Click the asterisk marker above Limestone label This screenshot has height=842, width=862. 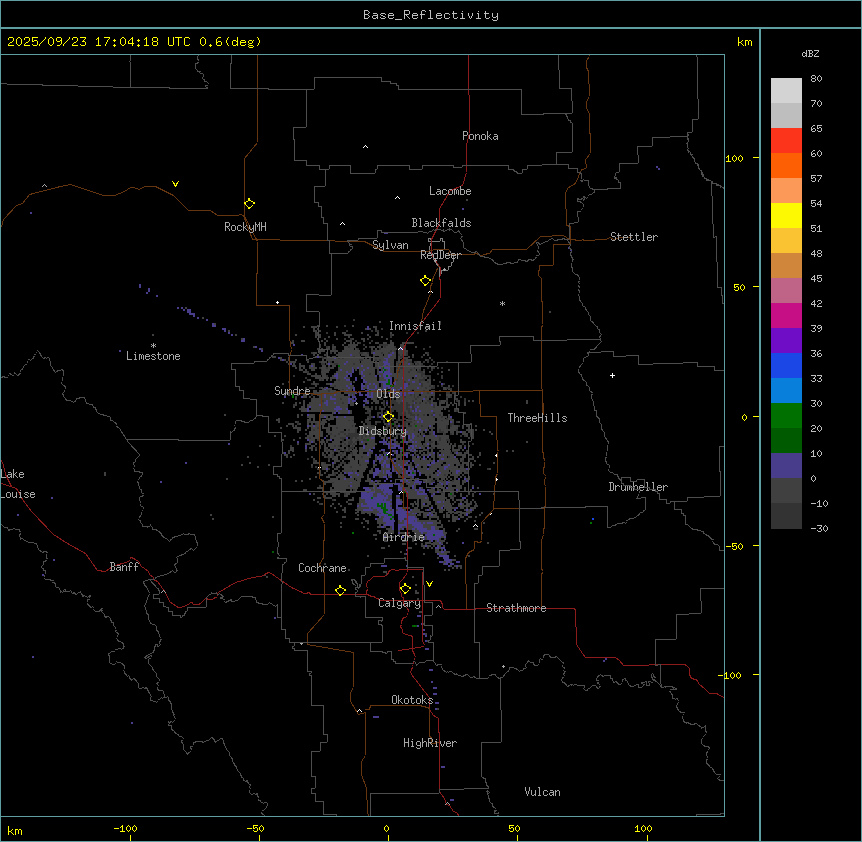[x=153, y=345]
